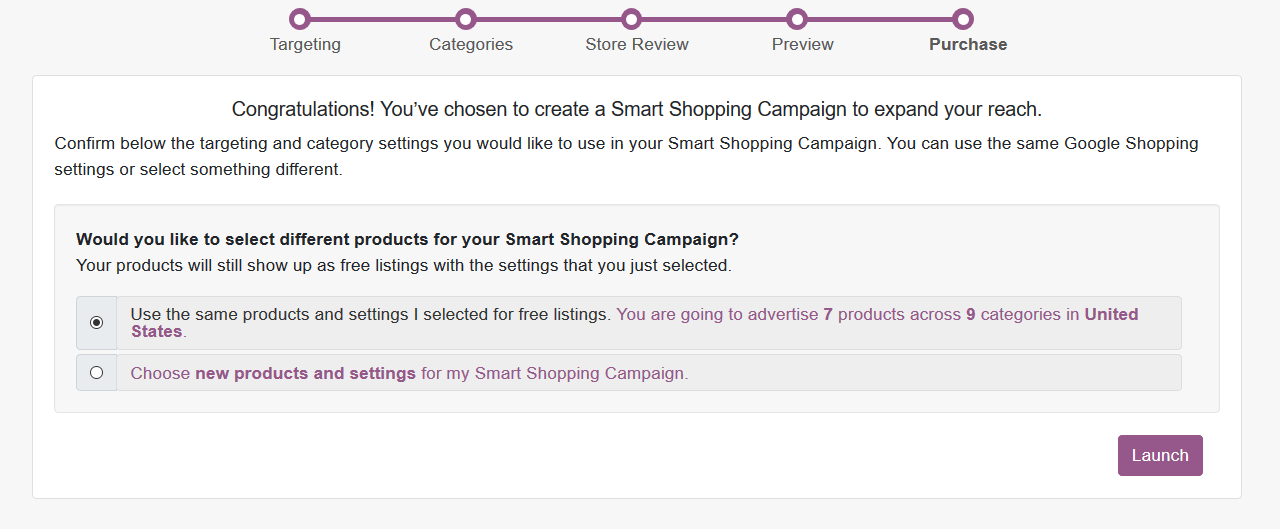Switch to the Preview step label
This screenshot has height=529, width=1280.
(803, 45)
